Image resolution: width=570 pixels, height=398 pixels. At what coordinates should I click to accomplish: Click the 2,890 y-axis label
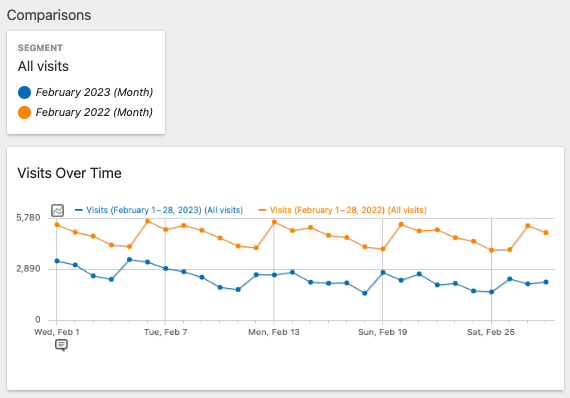(x=28, y=269)
